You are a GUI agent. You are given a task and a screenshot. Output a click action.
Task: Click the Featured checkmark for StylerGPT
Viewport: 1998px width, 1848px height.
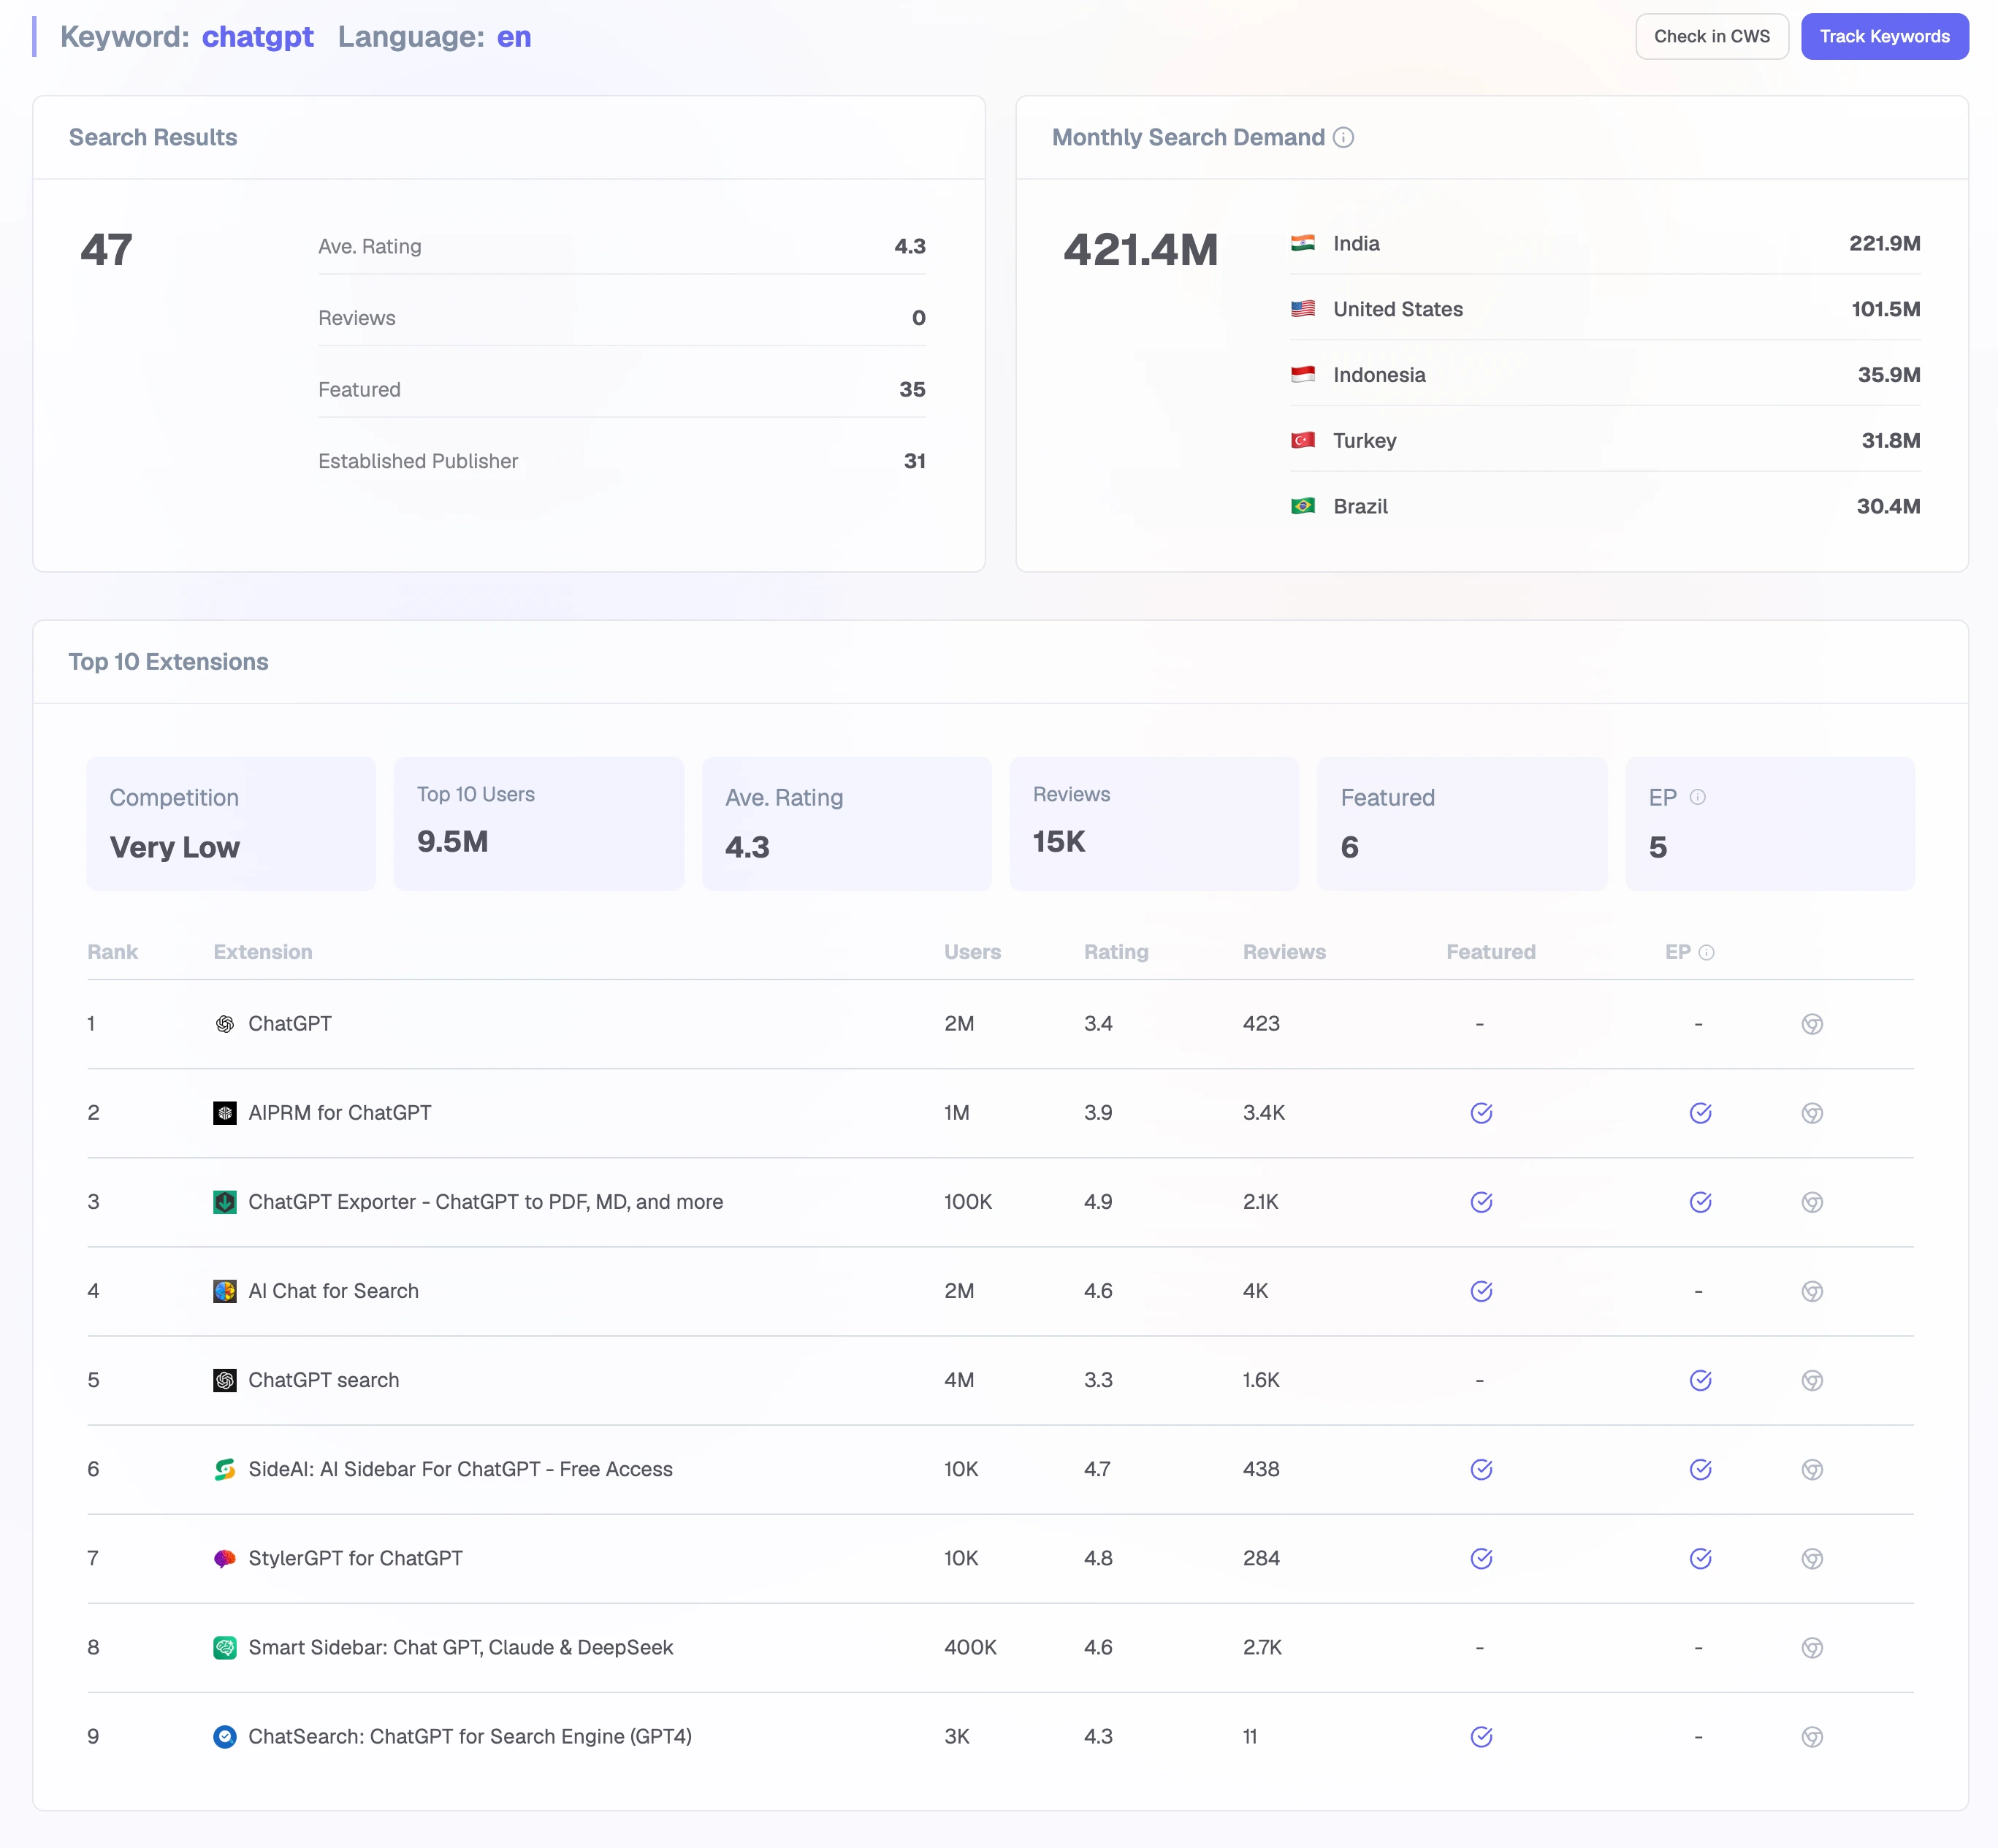pos(1481,1558)
